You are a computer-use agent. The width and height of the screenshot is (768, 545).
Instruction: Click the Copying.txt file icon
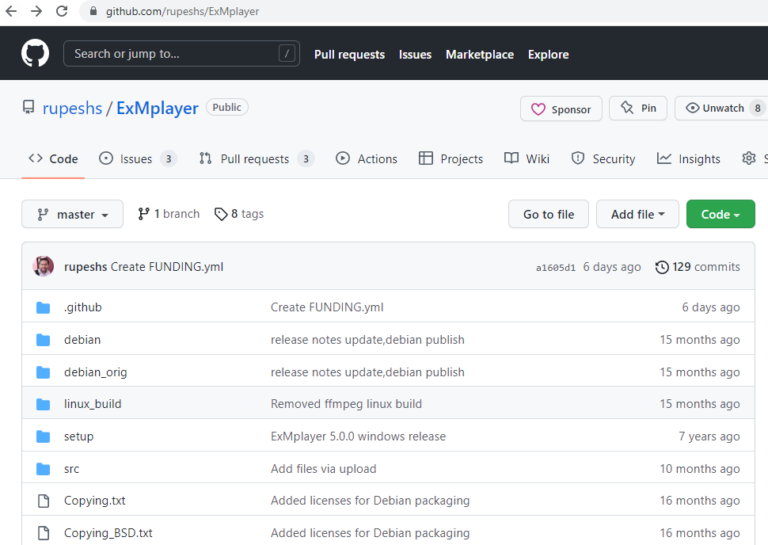coord(43,500)
